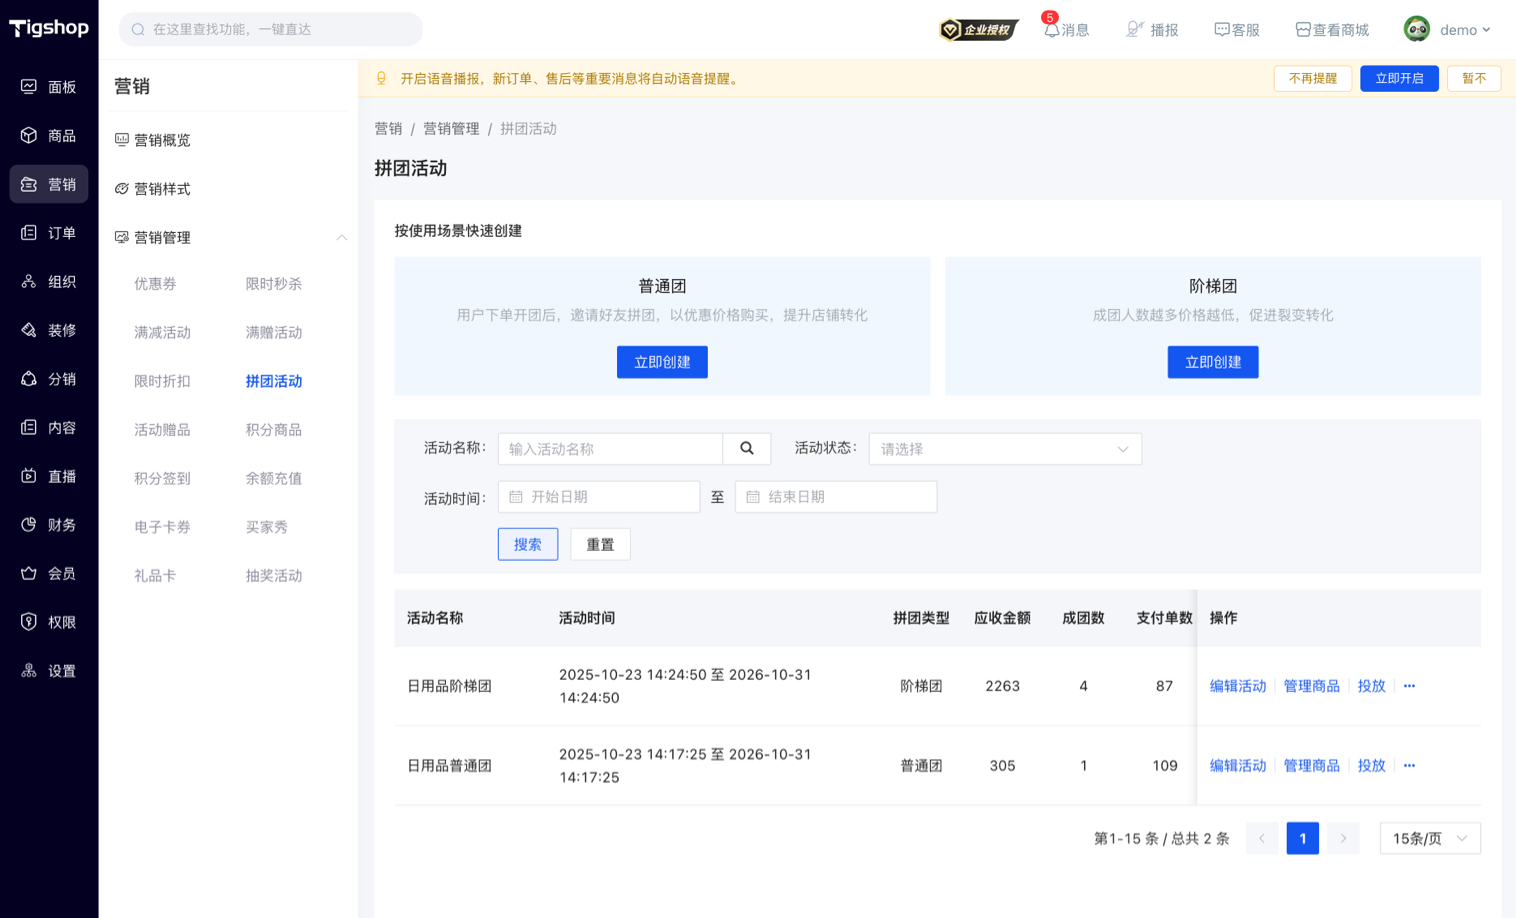The image size is (1516, 918).
Task: Open the 内容 content icon
Action: point(29,427)
